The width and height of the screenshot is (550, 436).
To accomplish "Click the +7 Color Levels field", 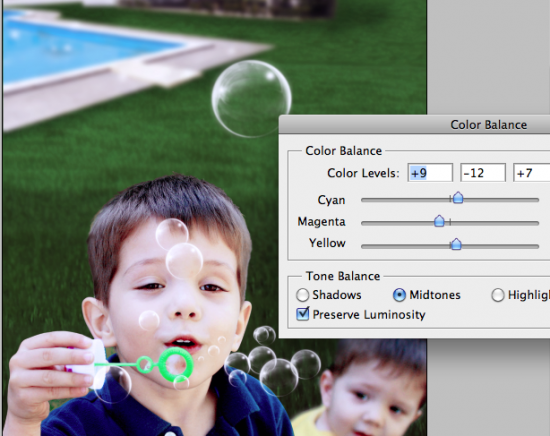I will 532,173.
